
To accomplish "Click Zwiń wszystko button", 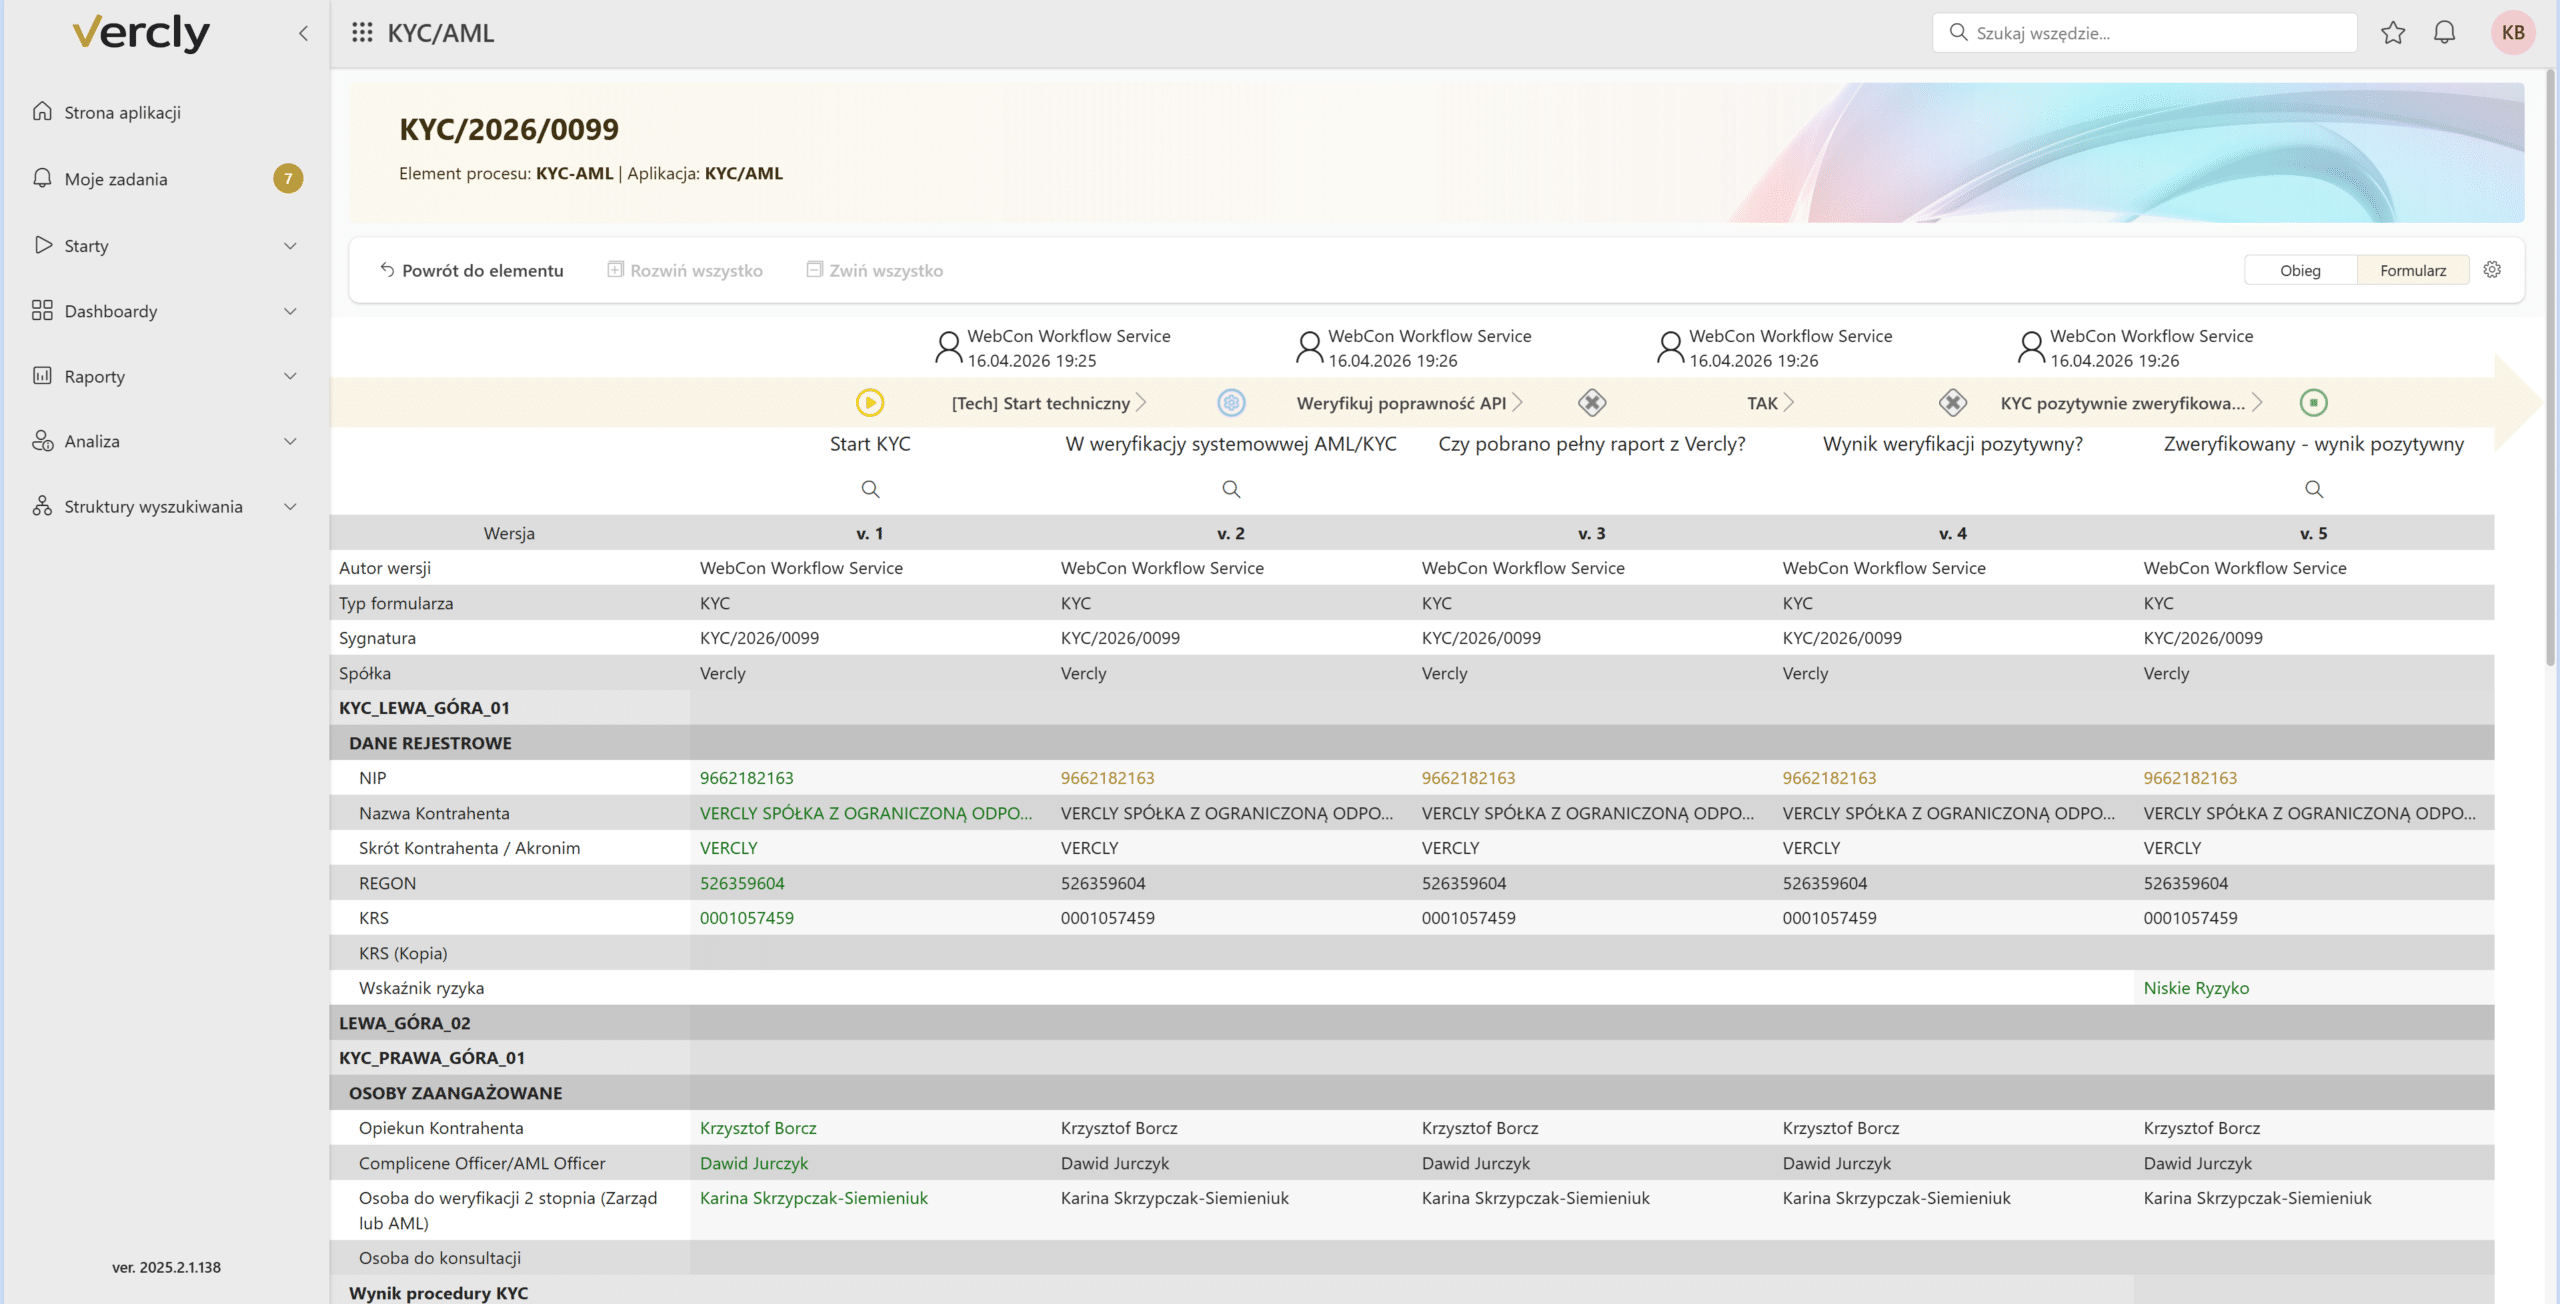I will coord(875,270).
